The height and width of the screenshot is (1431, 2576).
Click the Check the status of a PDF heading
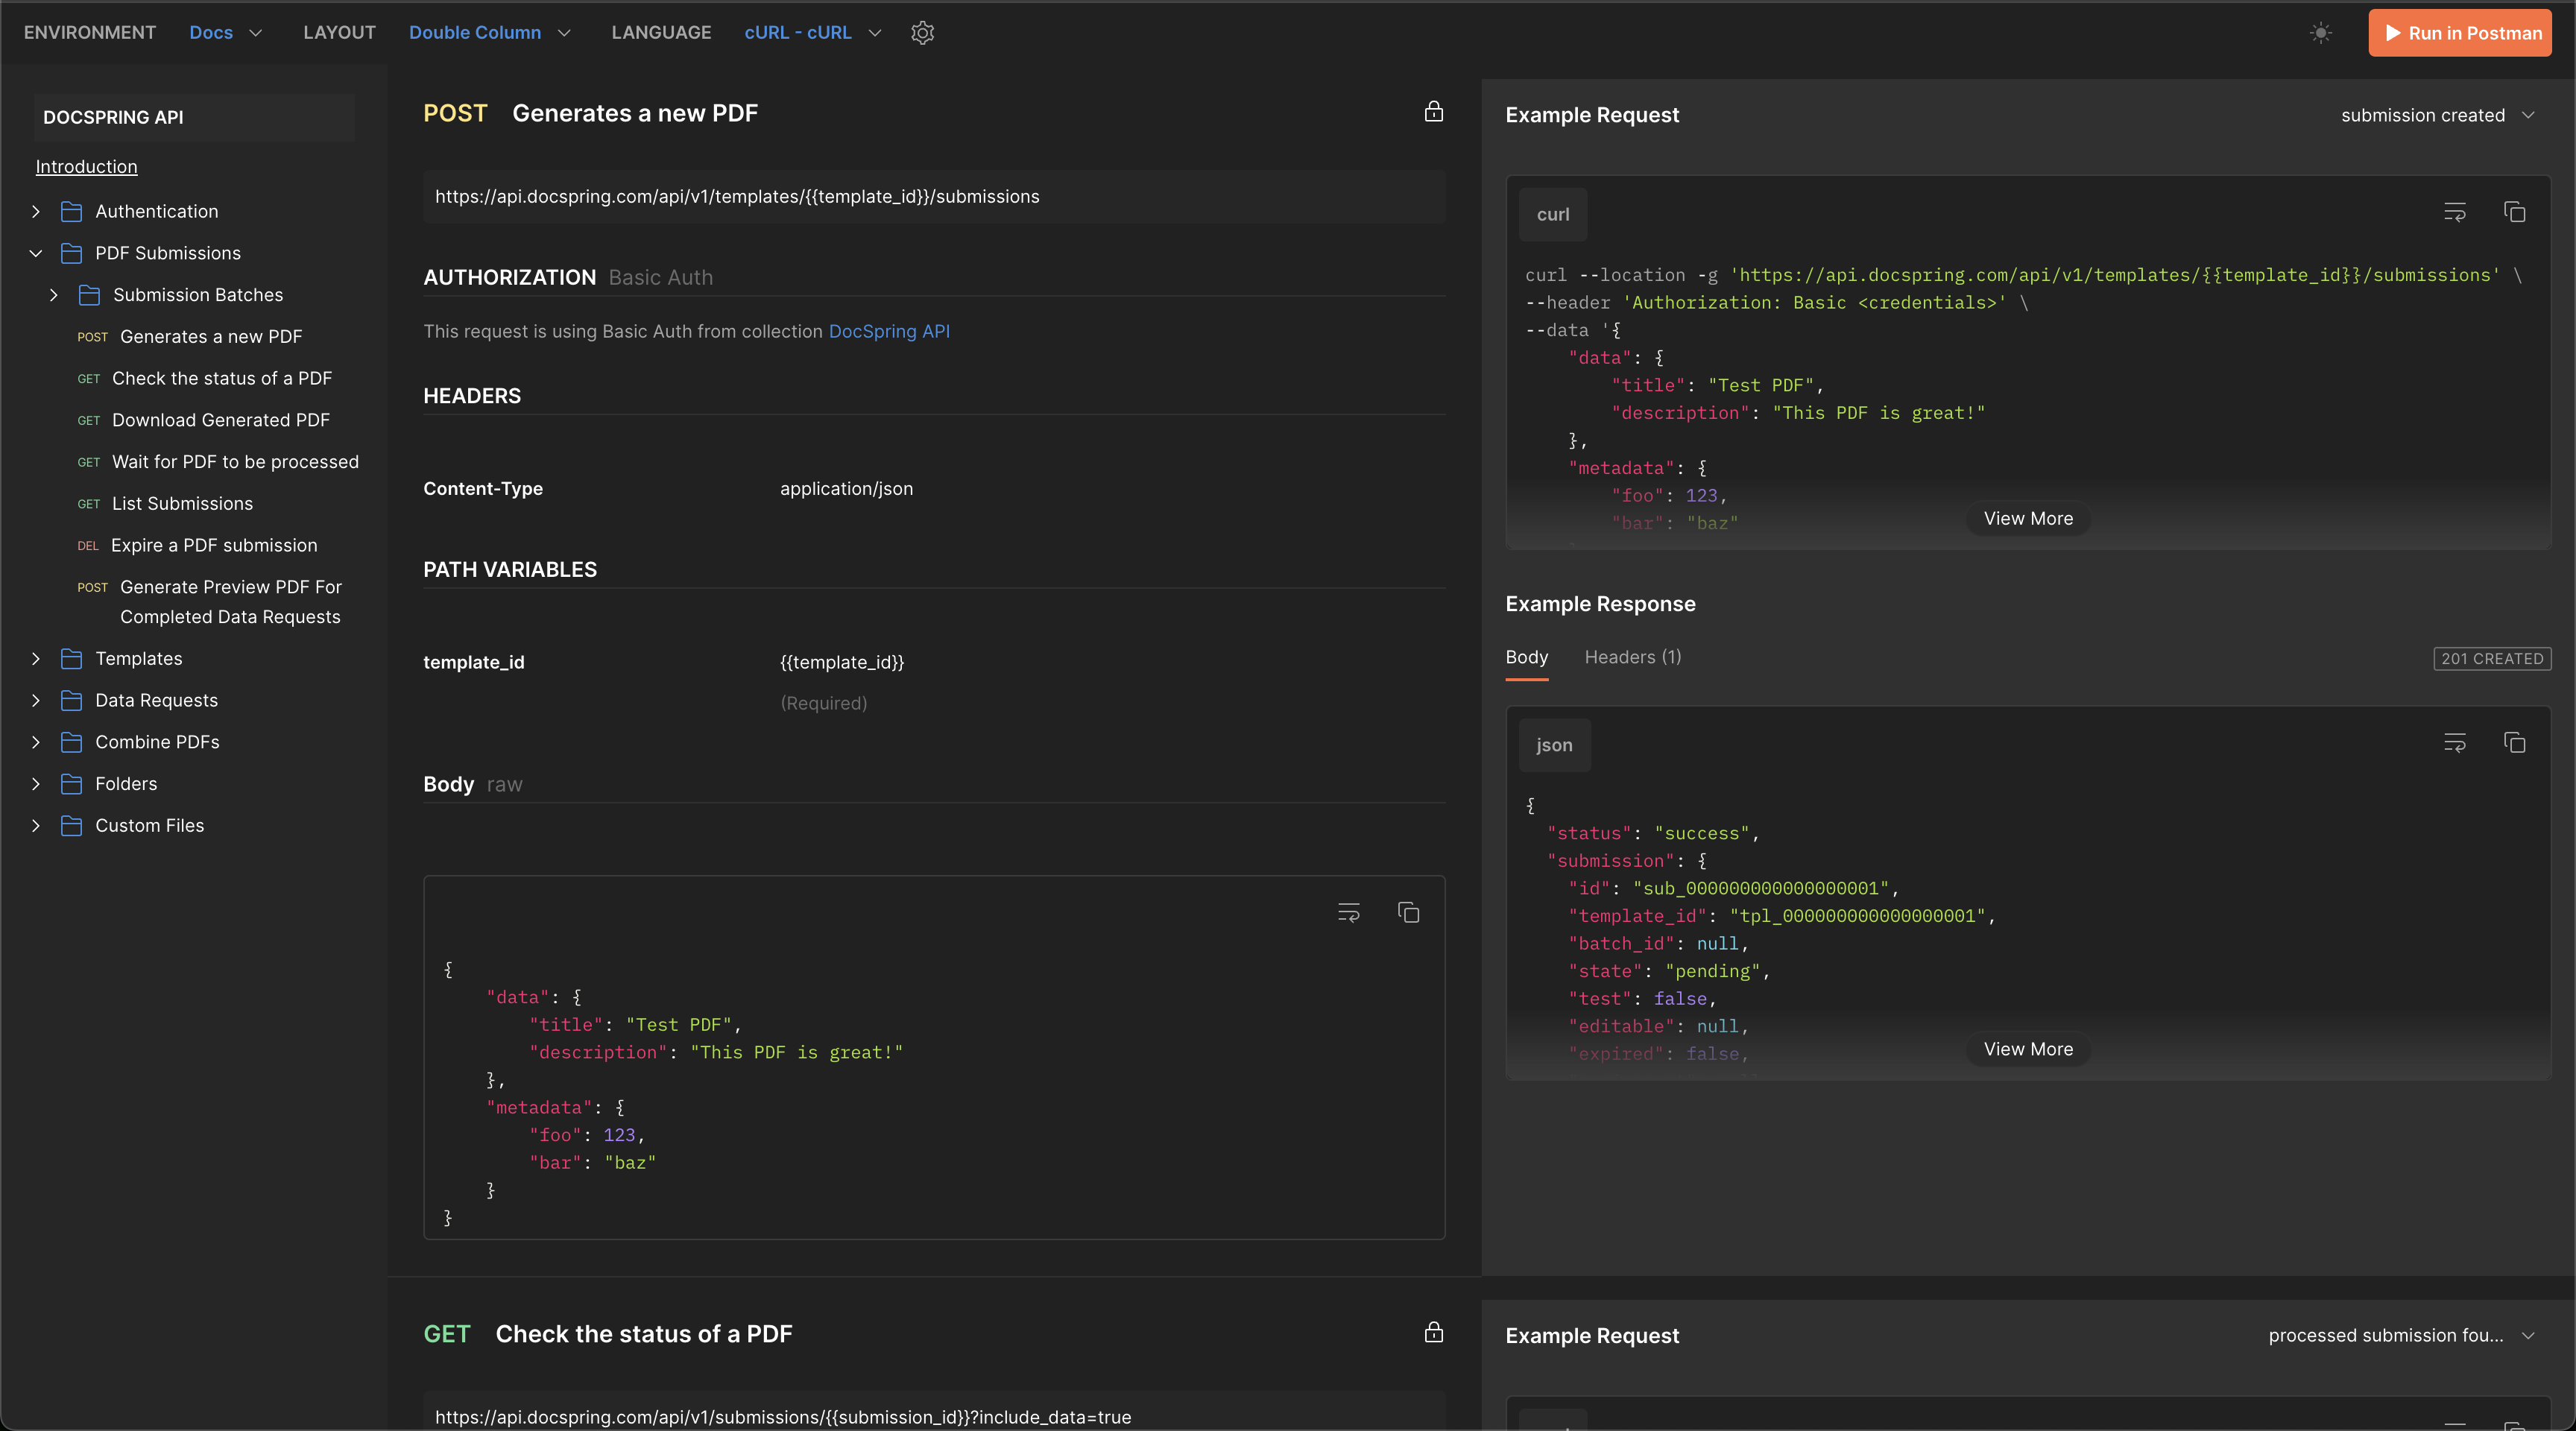tap(644, 1334)
